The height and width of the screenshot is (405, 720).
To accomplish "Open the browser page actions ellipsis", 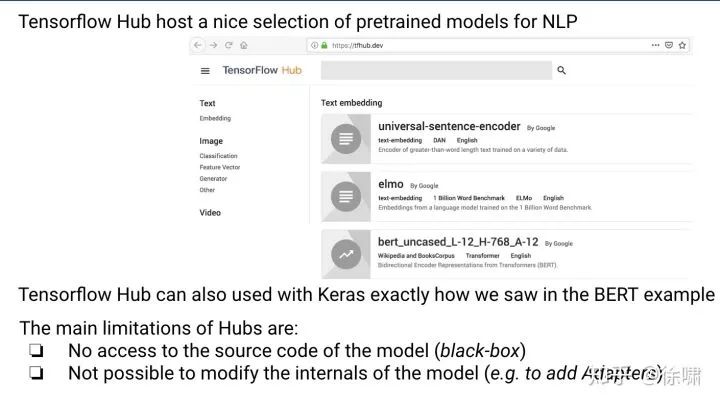I will pyautogui.click(x=655, y=45).
